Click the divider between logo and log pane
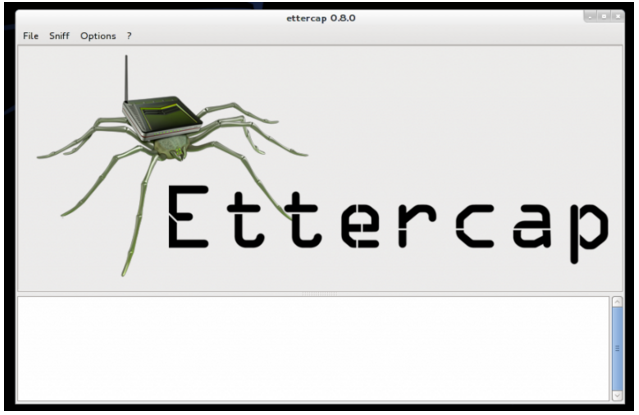 (320, 293)
